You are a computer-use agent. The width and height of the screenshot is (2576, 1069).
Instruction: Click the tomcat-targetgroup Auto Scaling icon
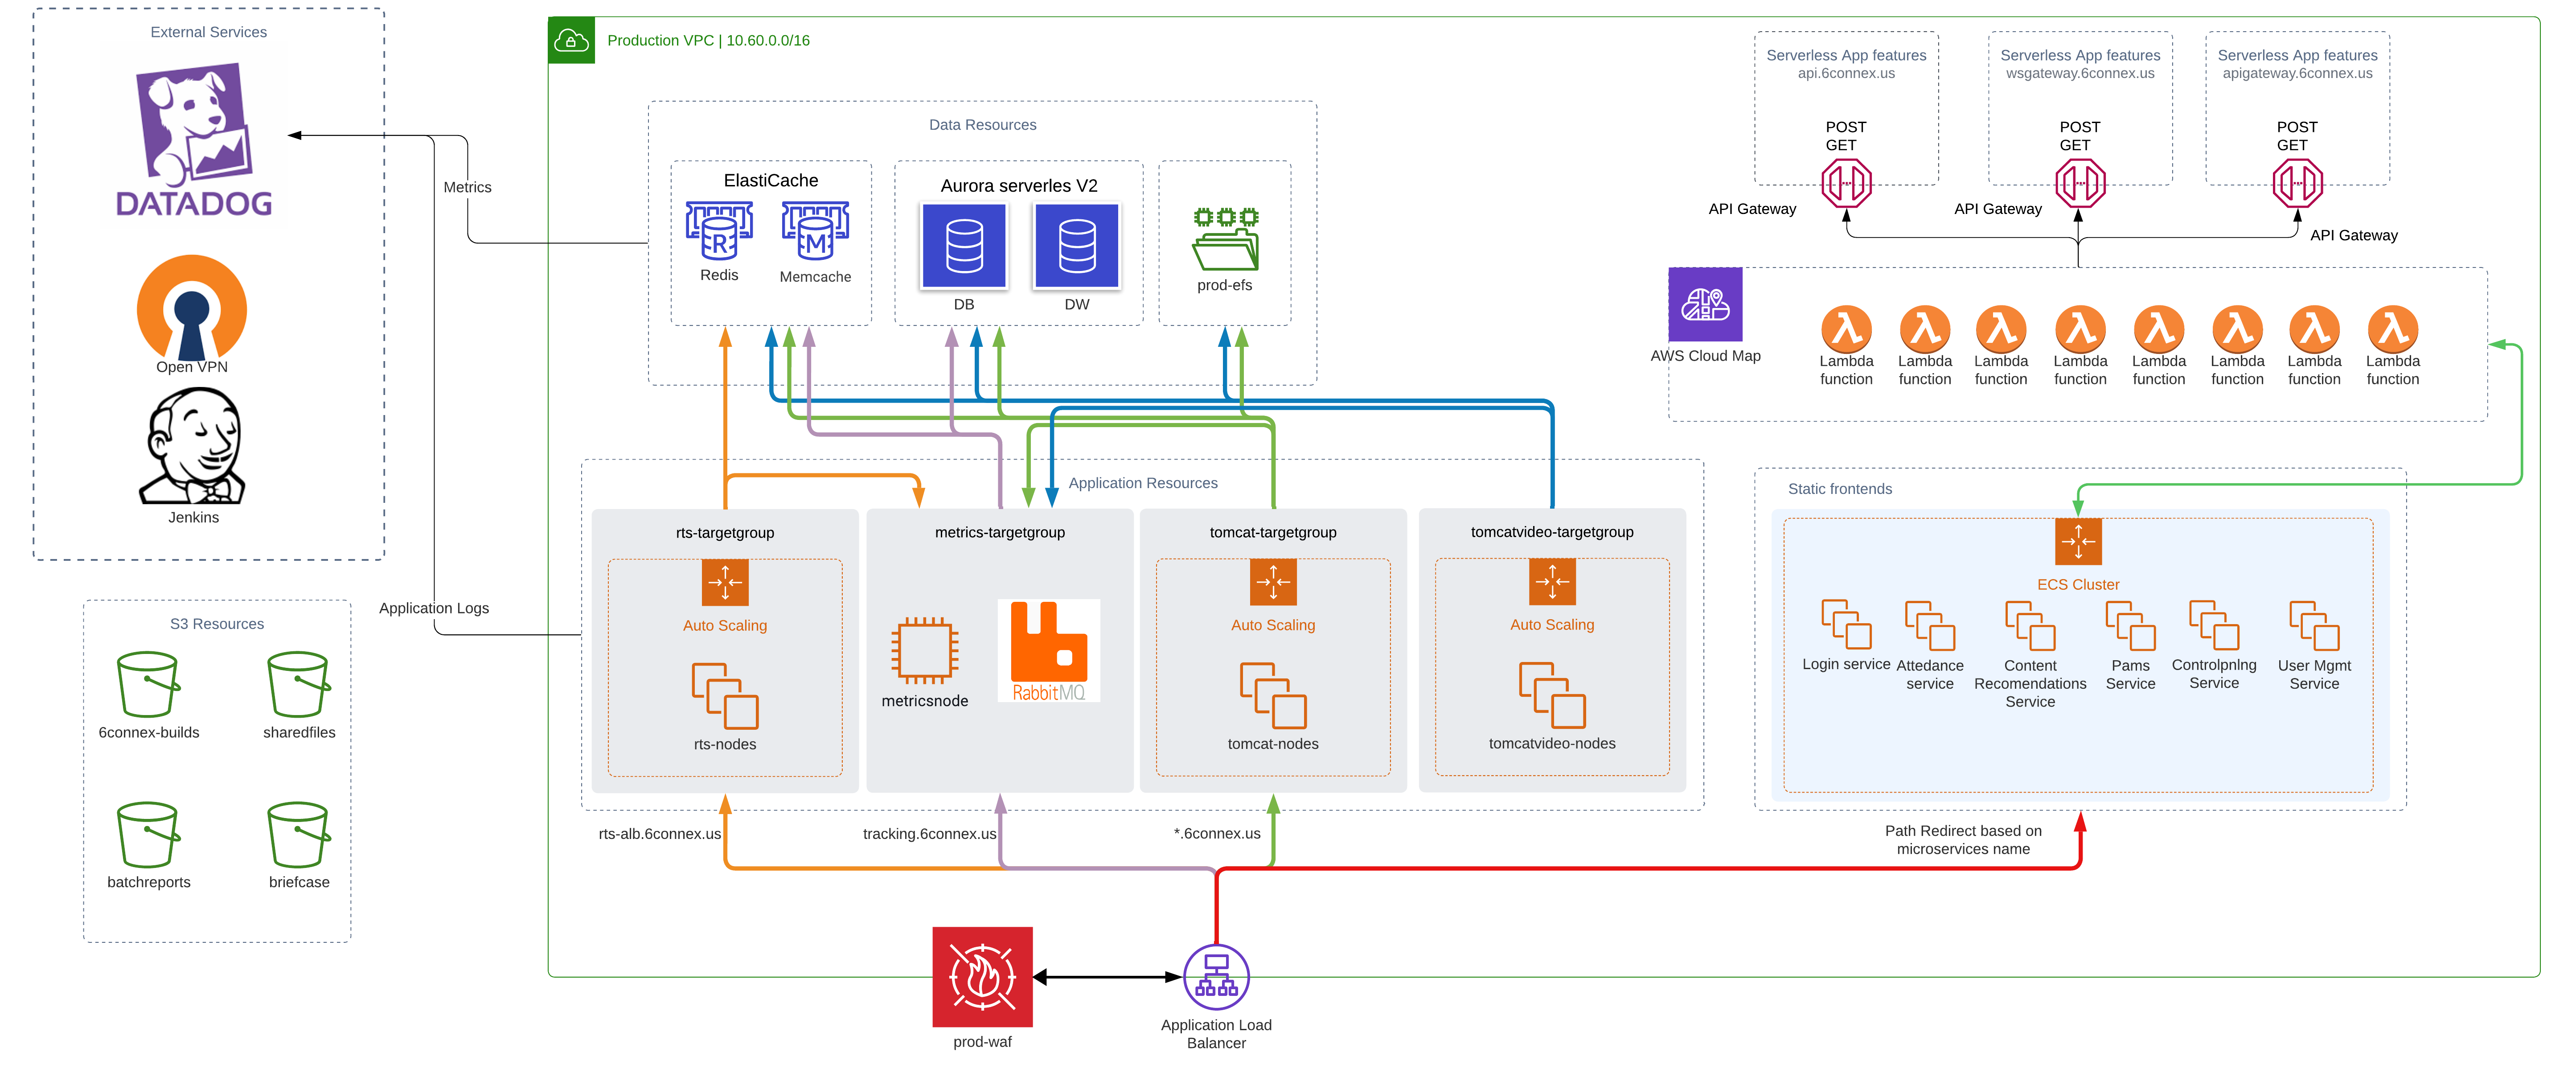pyautogui.click(x=1273, y=582)
